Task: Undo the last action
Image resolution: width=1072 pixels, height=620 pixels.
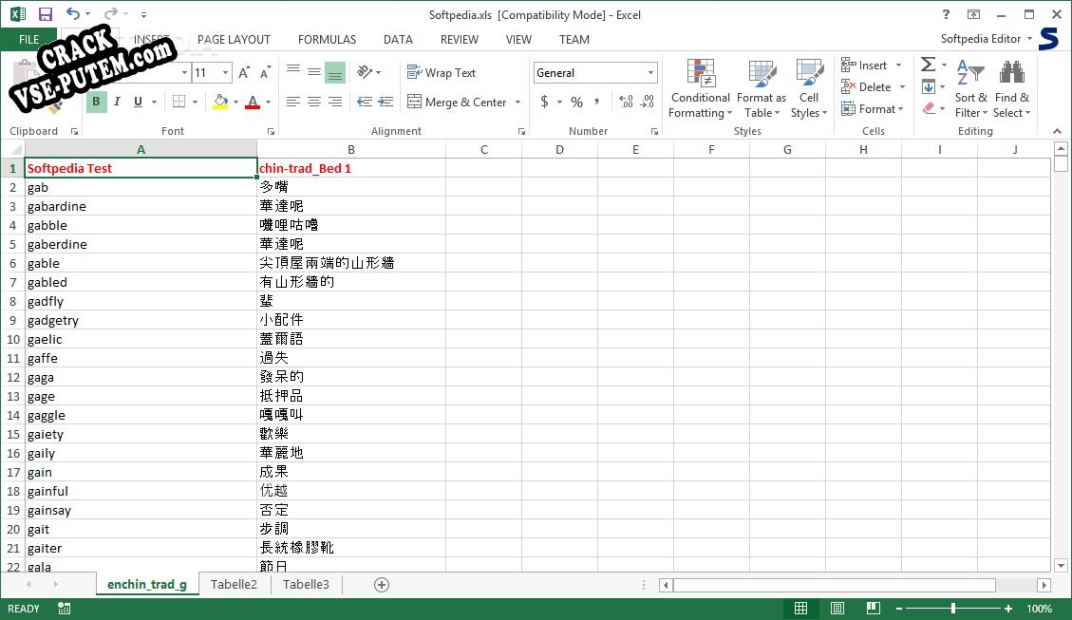Action: click(x=72, y=14)
